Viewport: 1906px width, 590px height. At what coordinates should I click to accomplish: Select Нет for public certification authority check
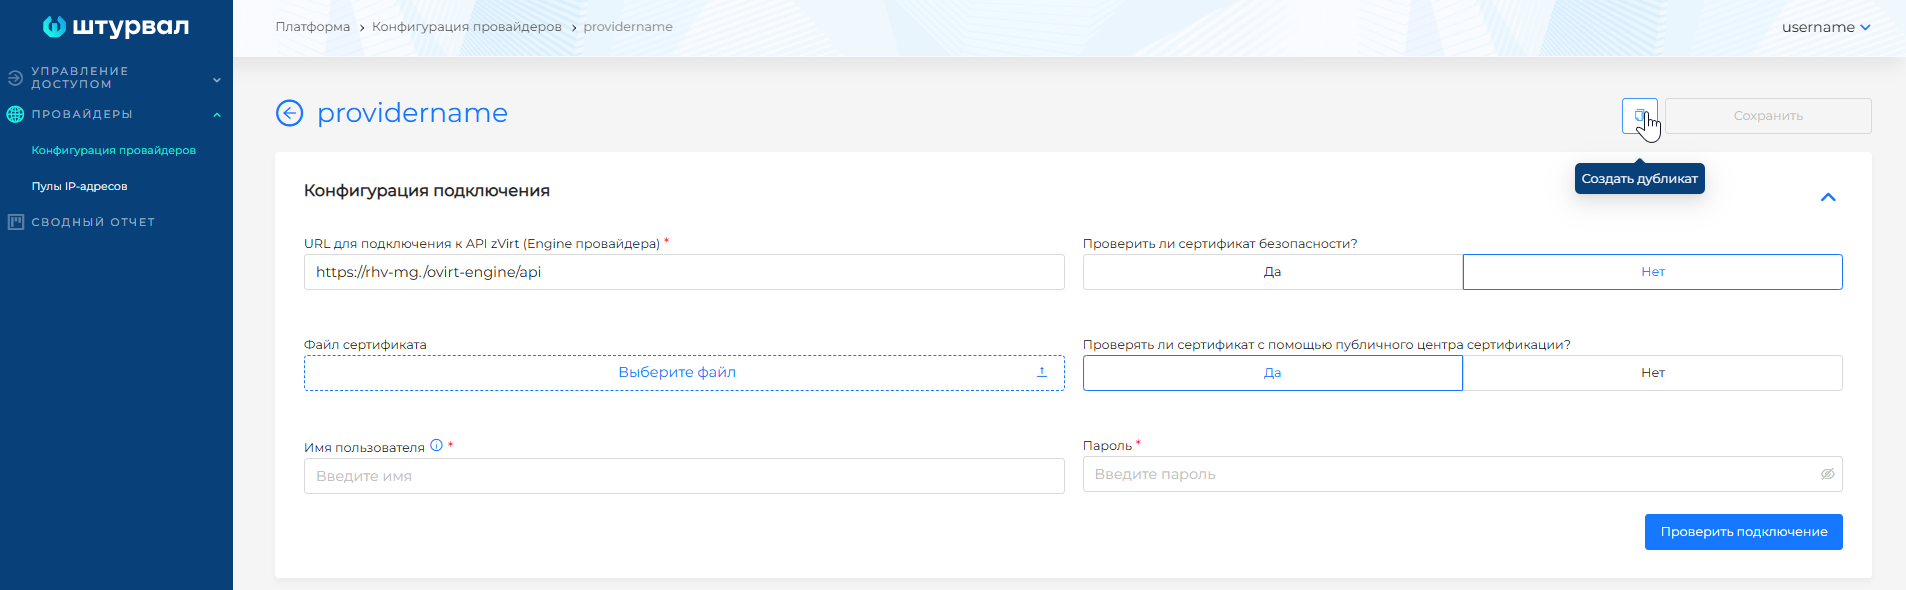(1652, 373)
